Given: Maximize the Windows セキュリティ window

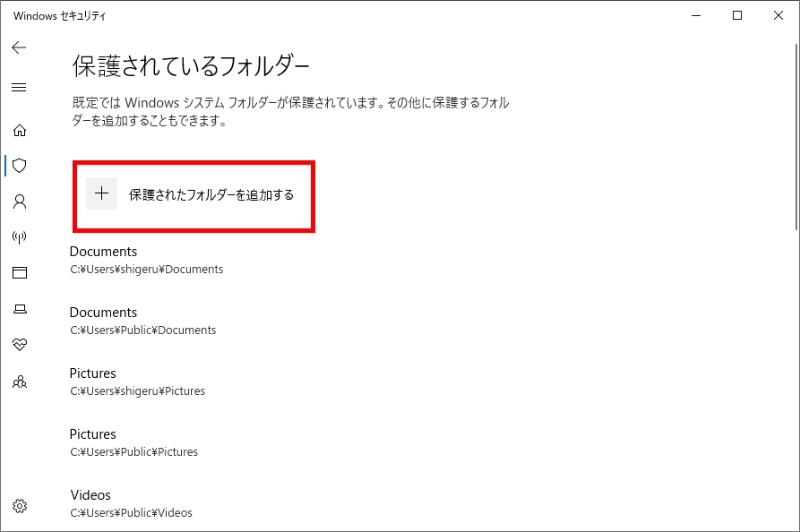Looking at the screenshot, I should click(737, 16).
